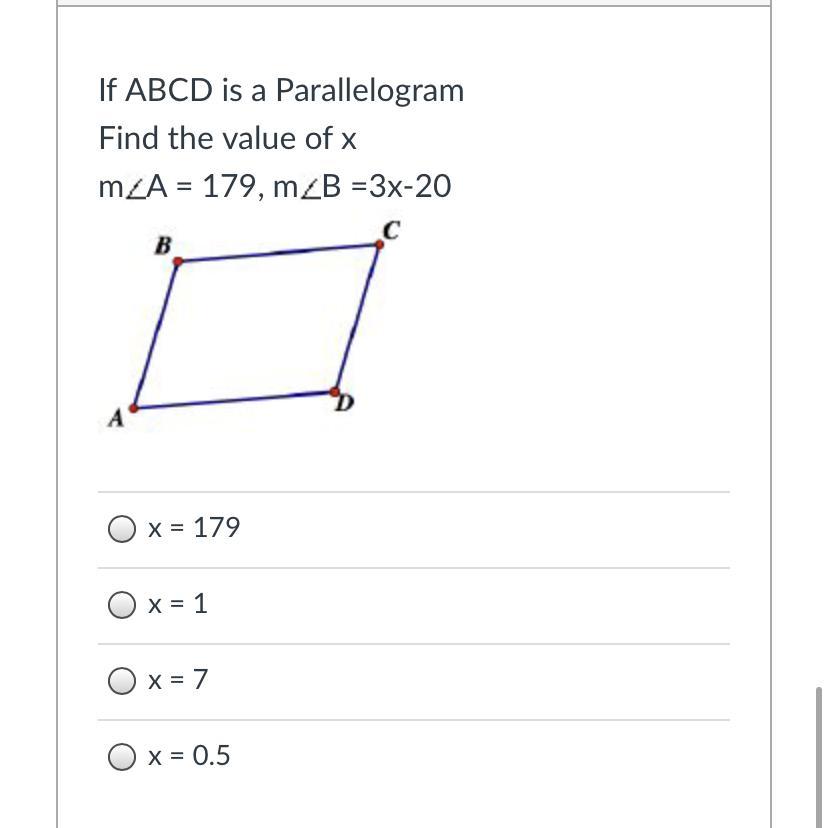Click the bottom side AD of the parallelogram
Viewport: 828px width, 828px height.
[x=234, y=400]
